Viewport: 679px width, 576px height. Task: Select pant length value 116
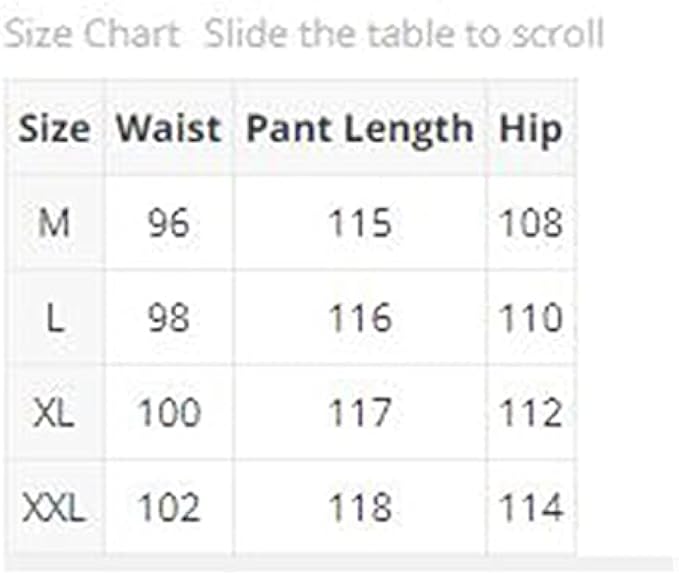[359, 318]
